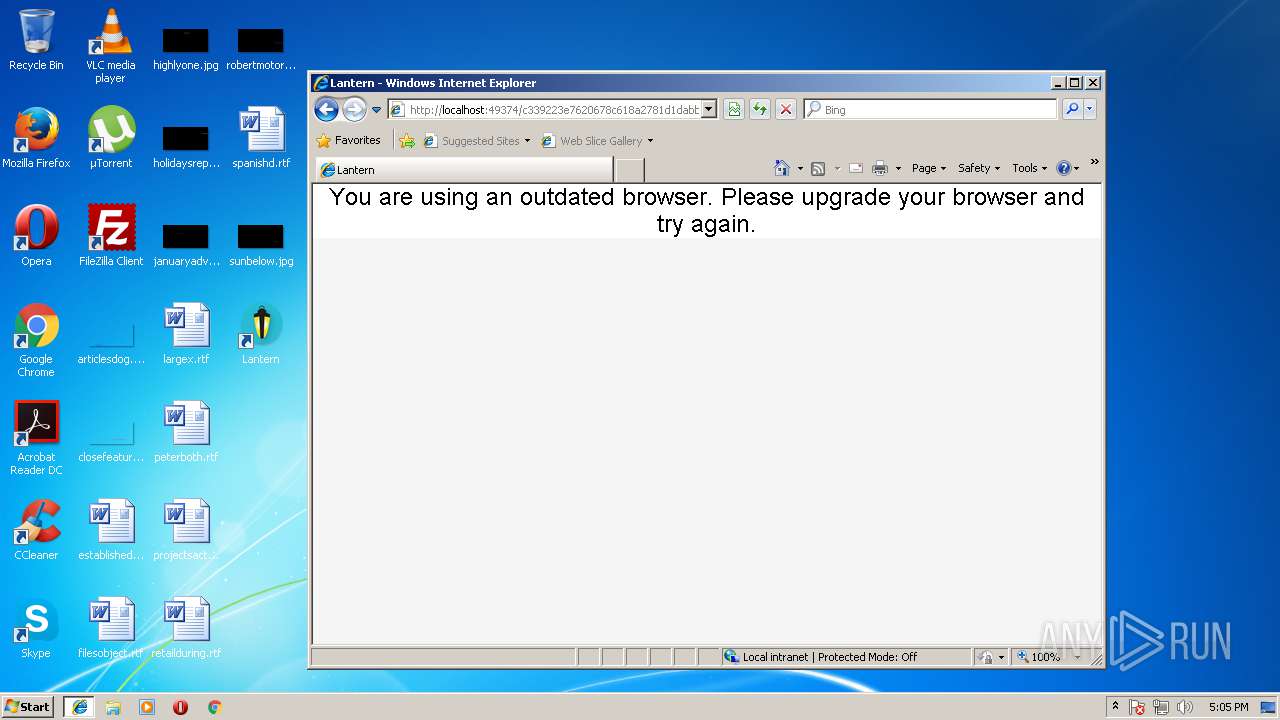Viewport: 1280px width, 720px height.
Task: Select the peterboth.rtf document
Action: pos(186,432)
